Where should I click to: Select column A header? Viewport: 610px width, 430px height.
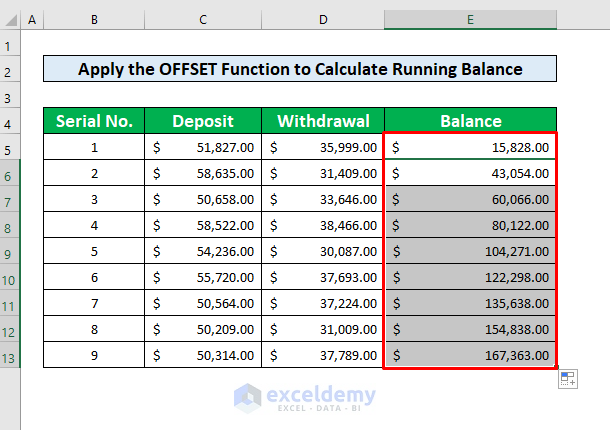[x=31, y=20]
